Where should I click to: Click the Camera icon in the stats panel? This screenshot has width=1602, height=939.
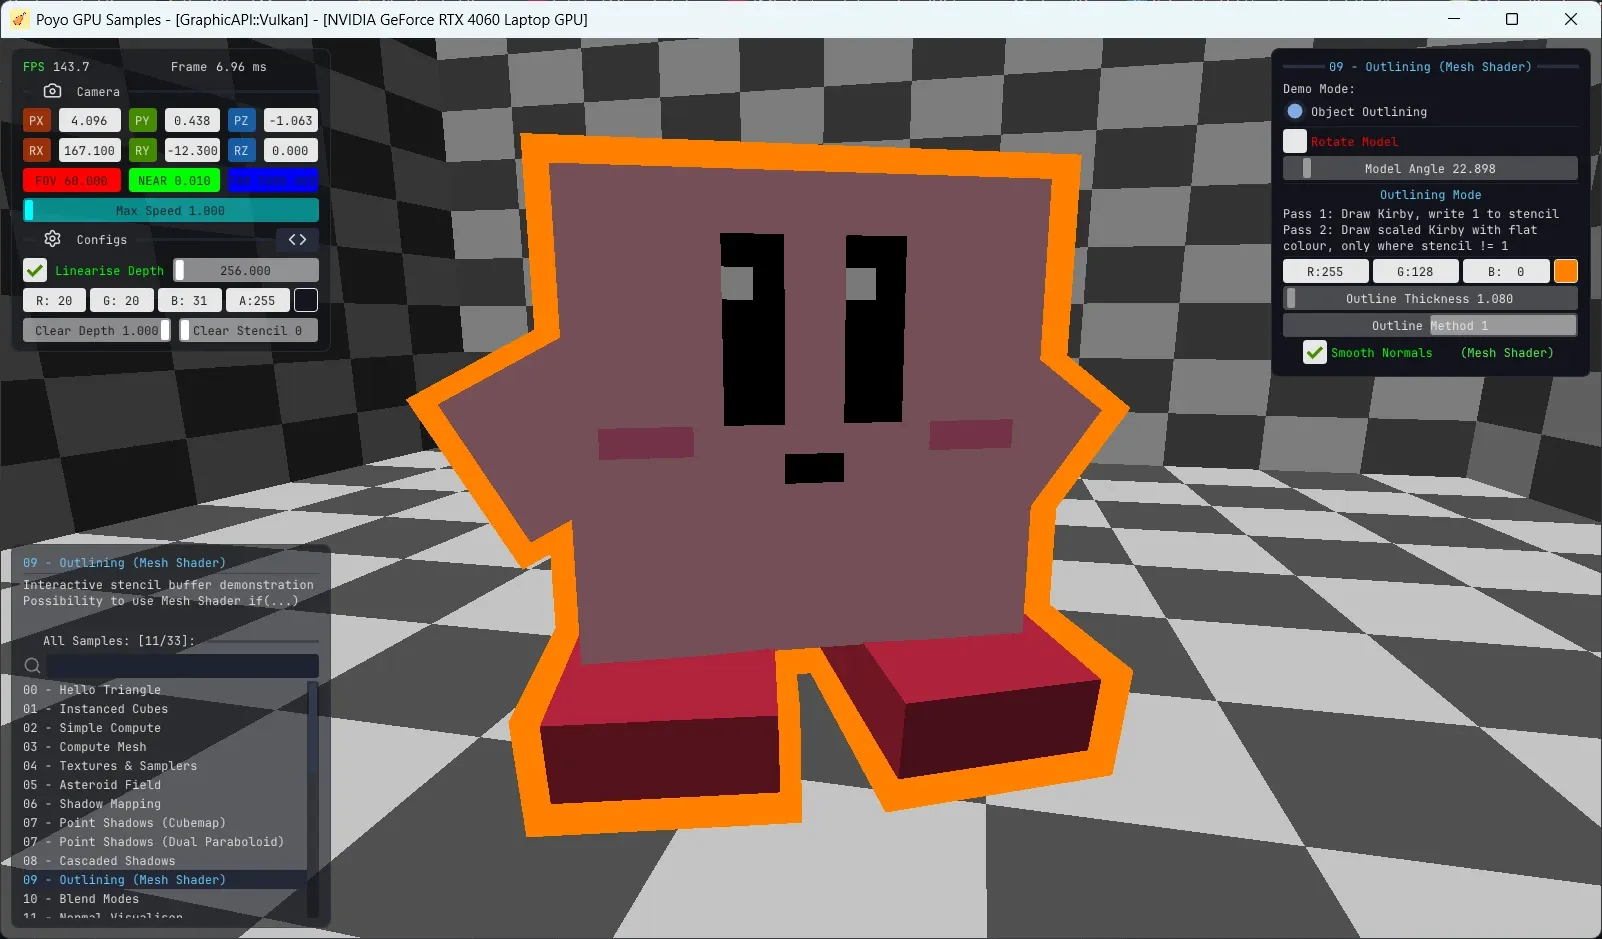[53, 91]
